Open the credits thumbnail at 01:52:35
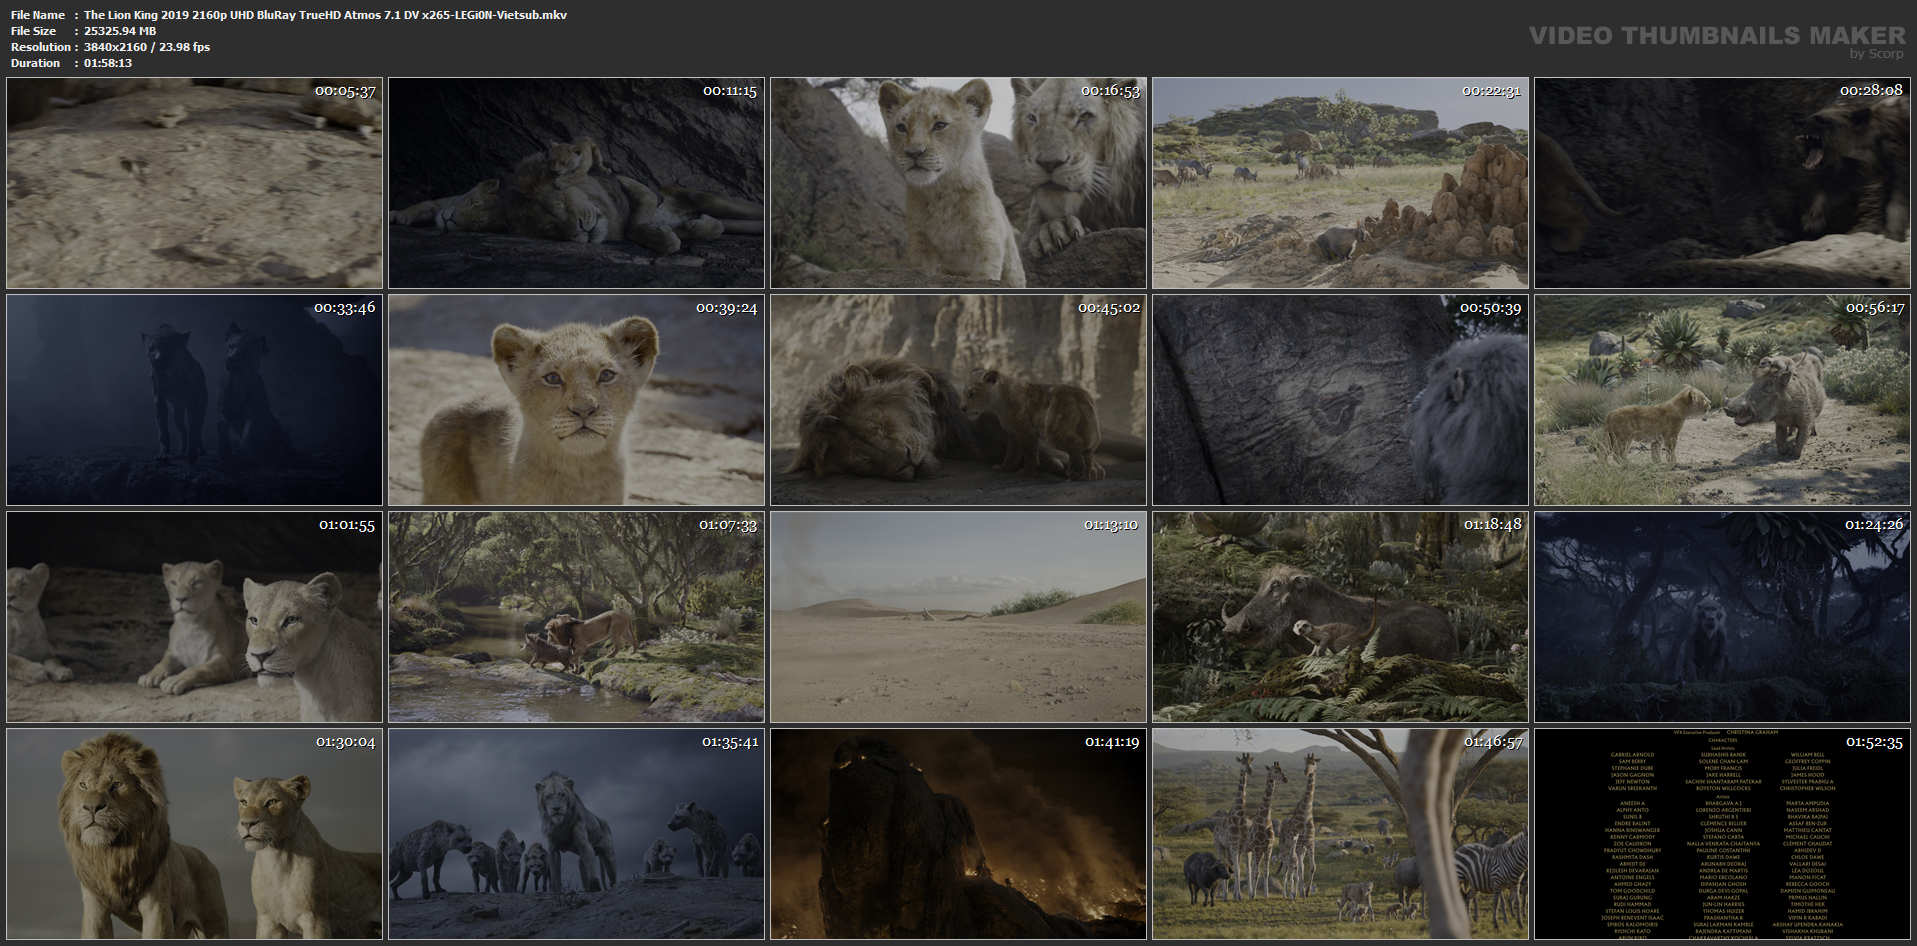 [1722, 834]
